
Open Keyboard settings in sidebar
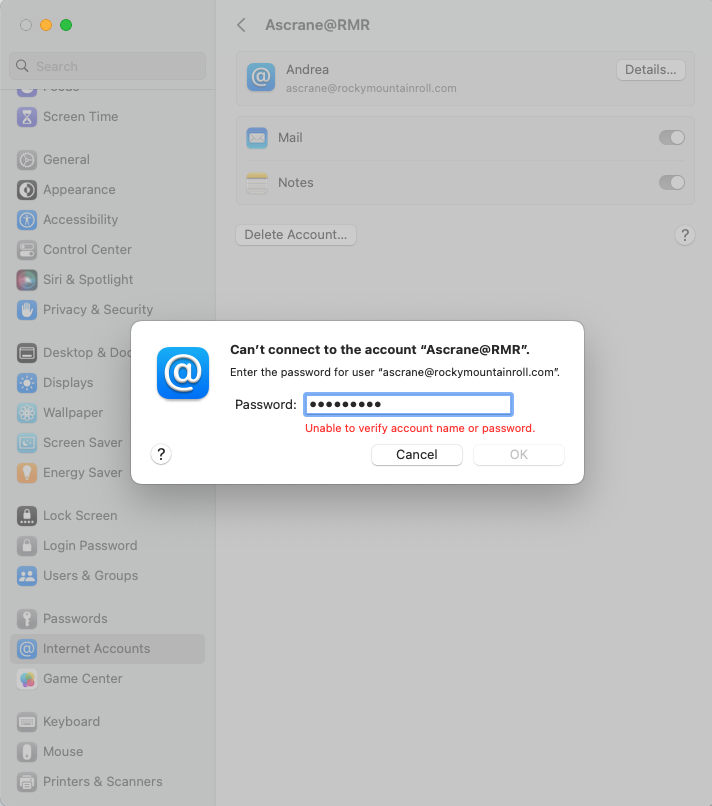point(71,722)
